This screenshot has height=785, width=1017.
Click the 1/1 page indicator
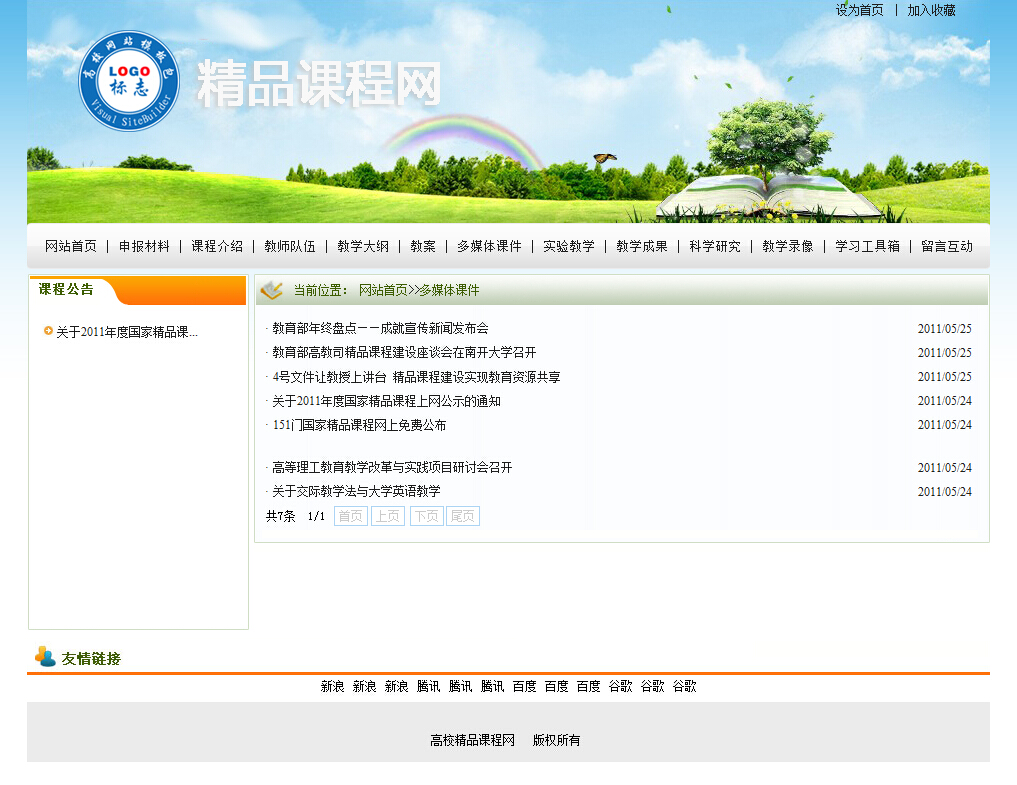coord(316,516)
